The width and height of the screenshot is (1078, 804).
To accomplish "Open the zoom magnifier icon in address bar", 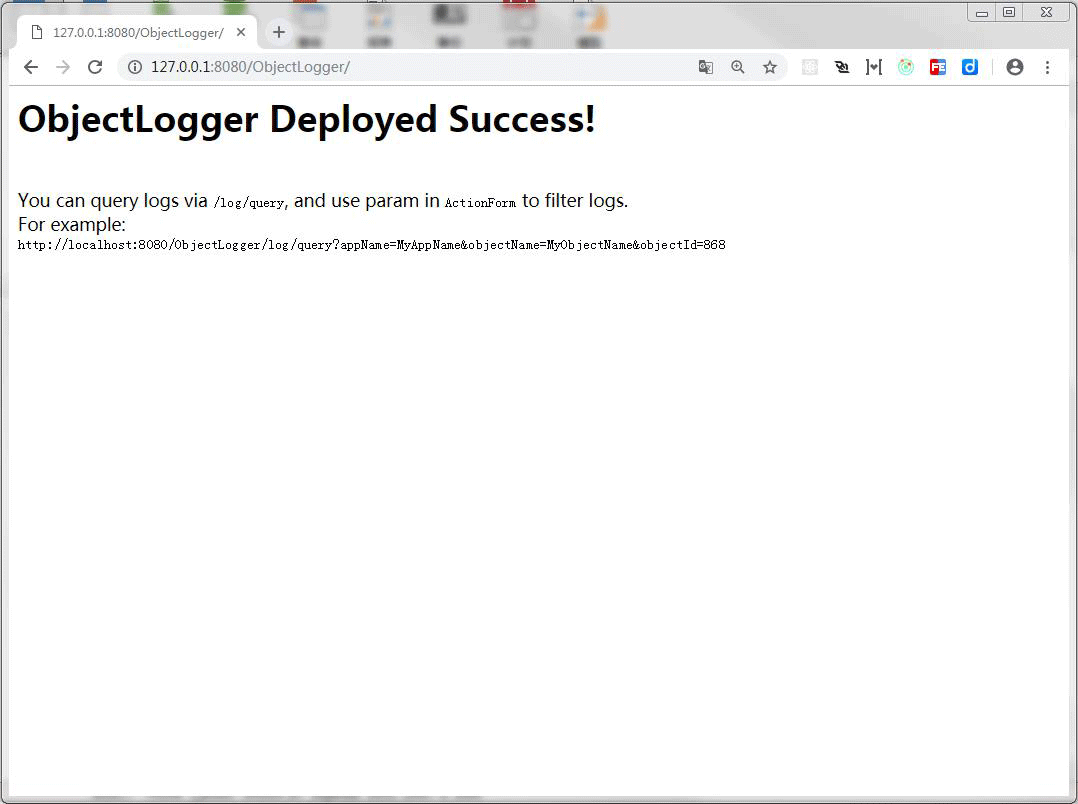I will pyautogui.click(x=738, y=67).
